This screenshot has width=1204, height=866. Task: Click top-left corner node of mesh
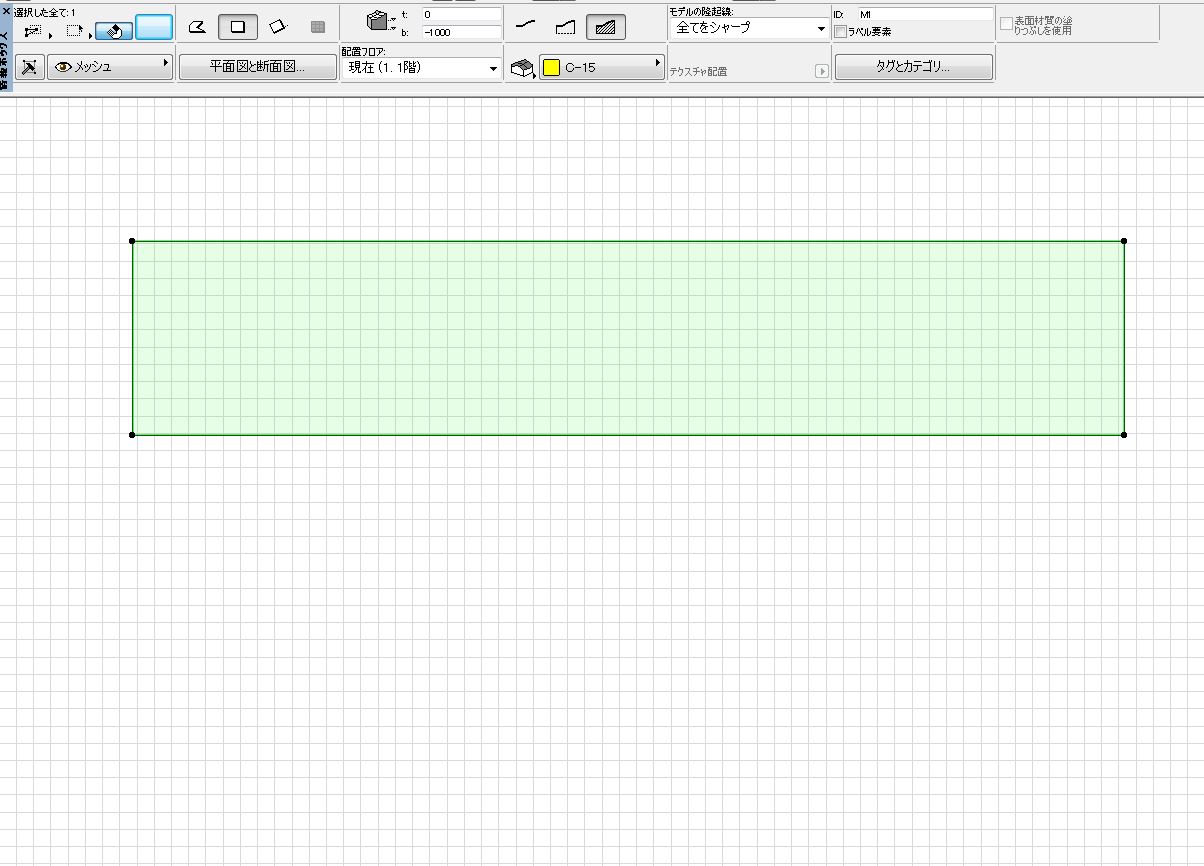[132, 241]
